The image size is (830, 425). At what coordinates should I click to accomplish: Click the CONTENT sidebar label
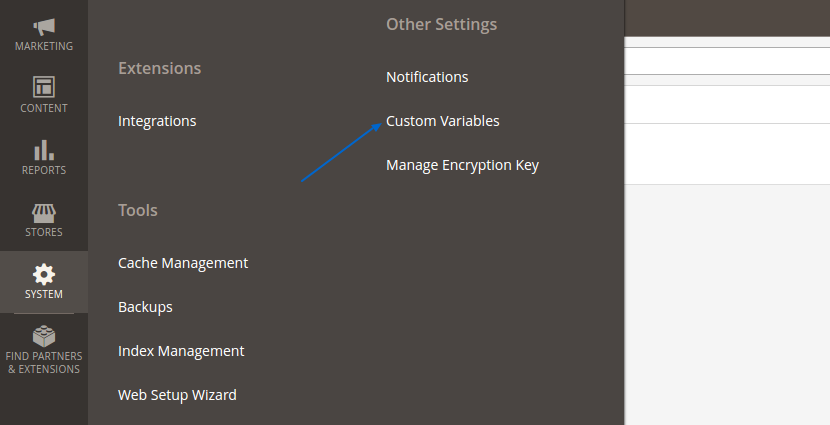coord(44,108)
